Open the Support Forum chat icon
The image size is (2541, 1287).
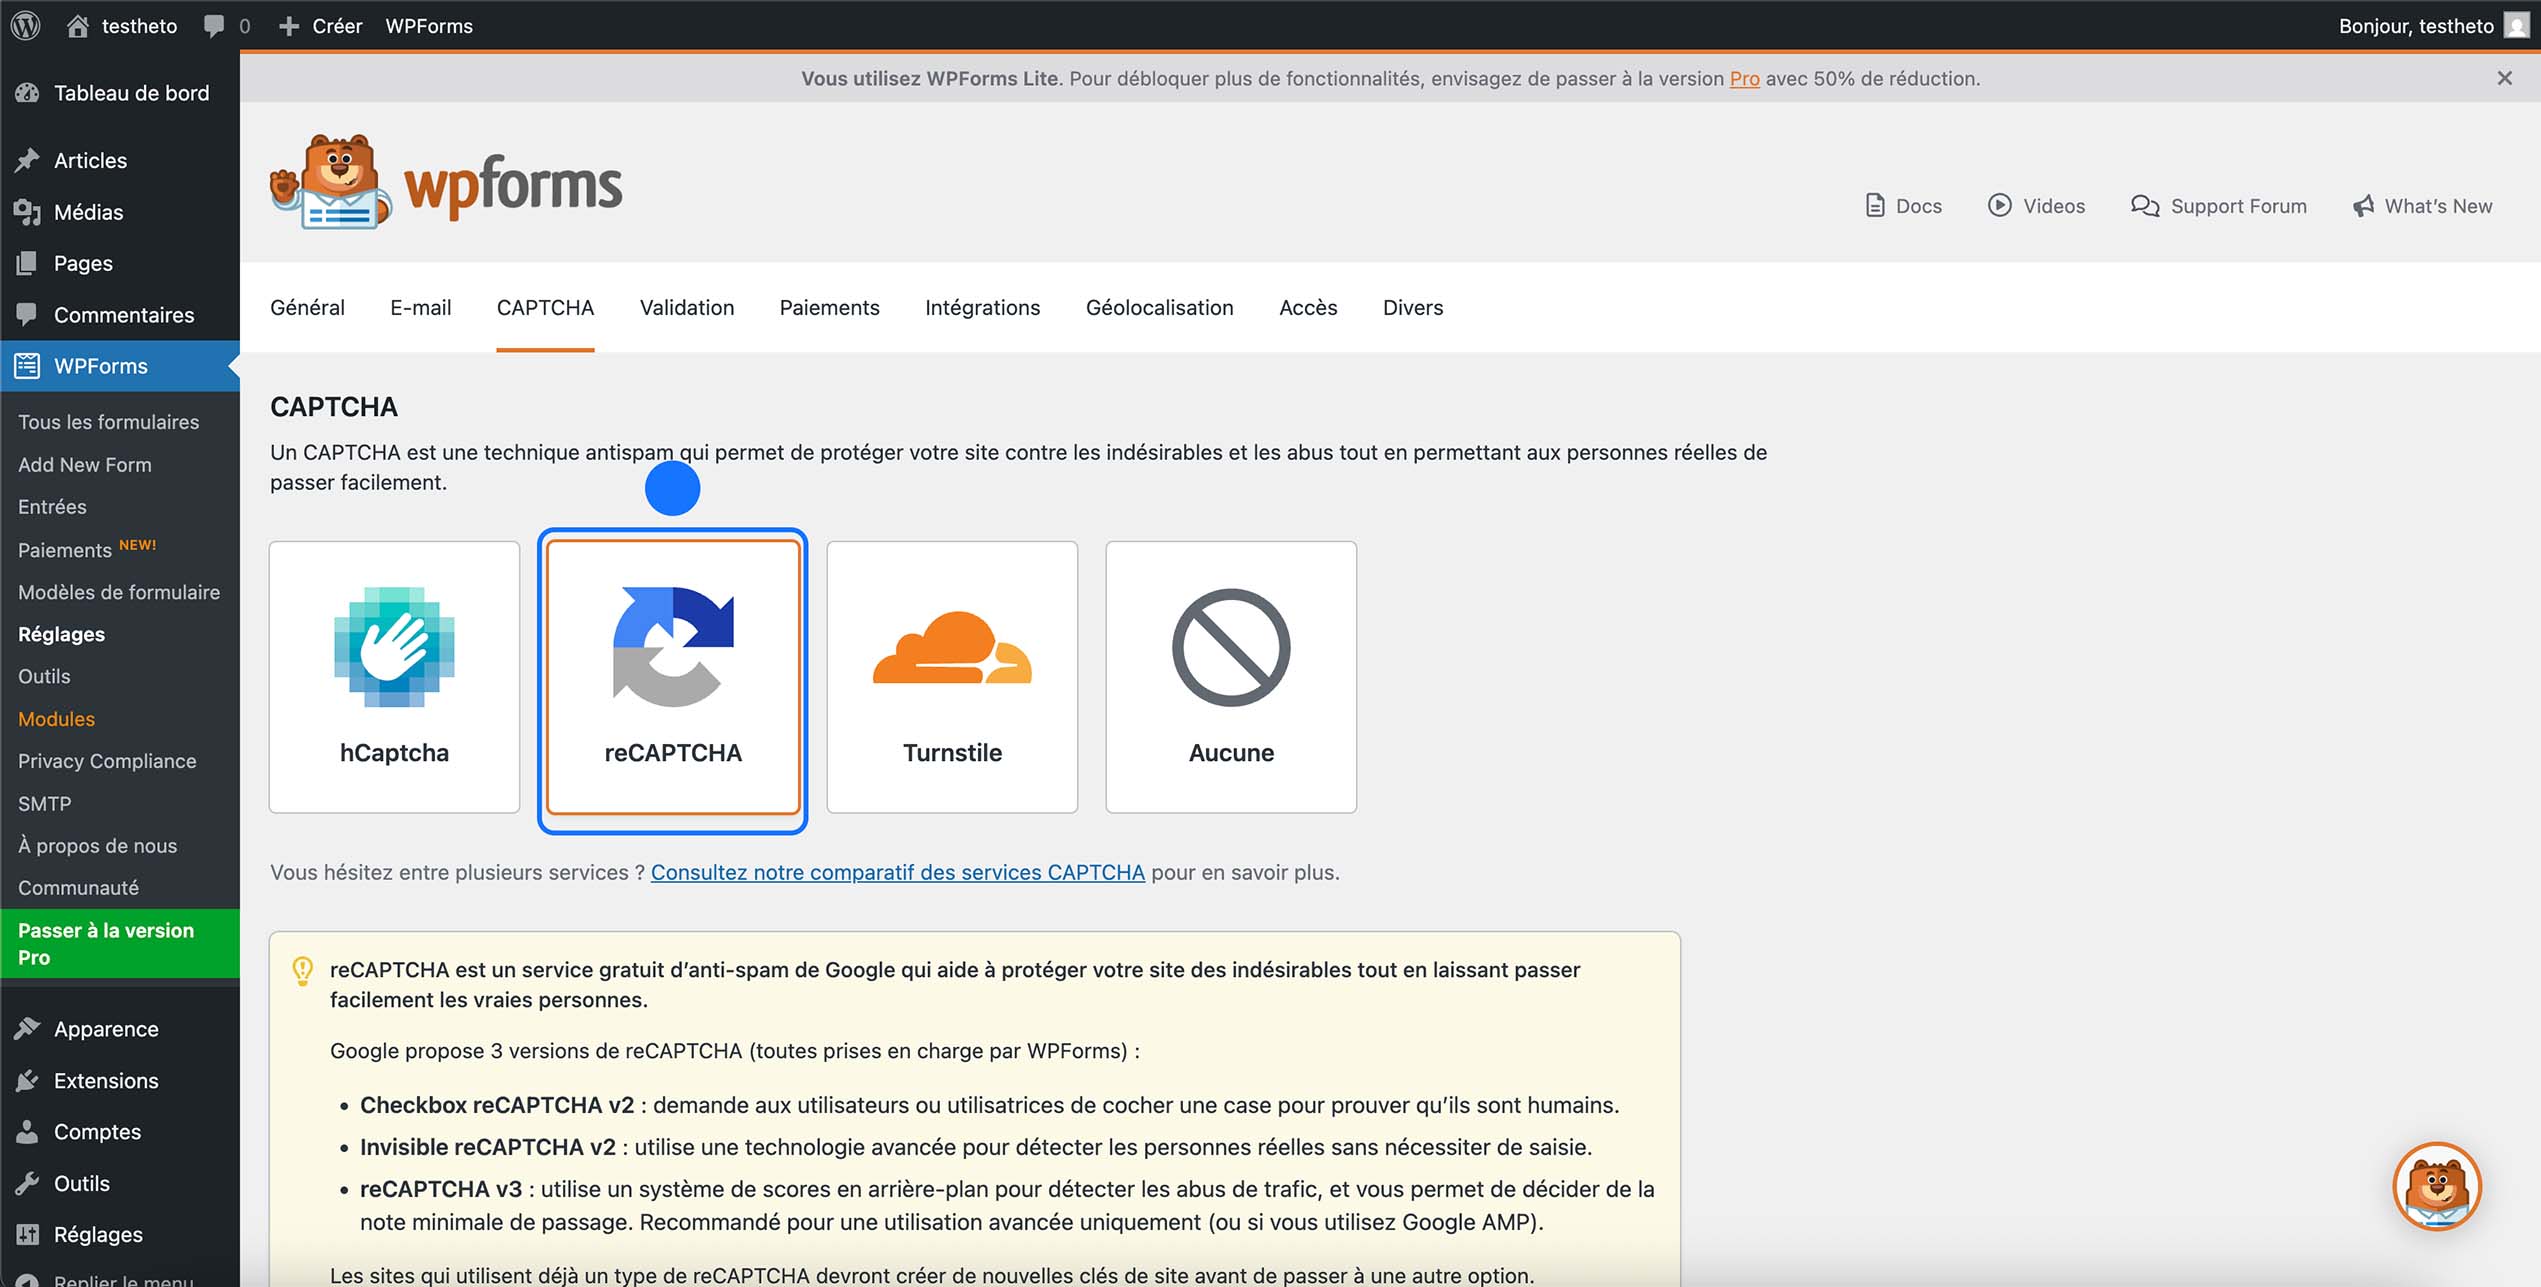[x=2144, y=205]
